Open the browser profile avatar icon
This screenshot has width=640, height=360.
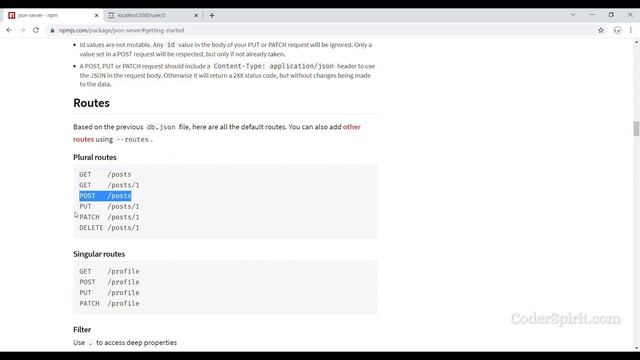tap(617, 30)
